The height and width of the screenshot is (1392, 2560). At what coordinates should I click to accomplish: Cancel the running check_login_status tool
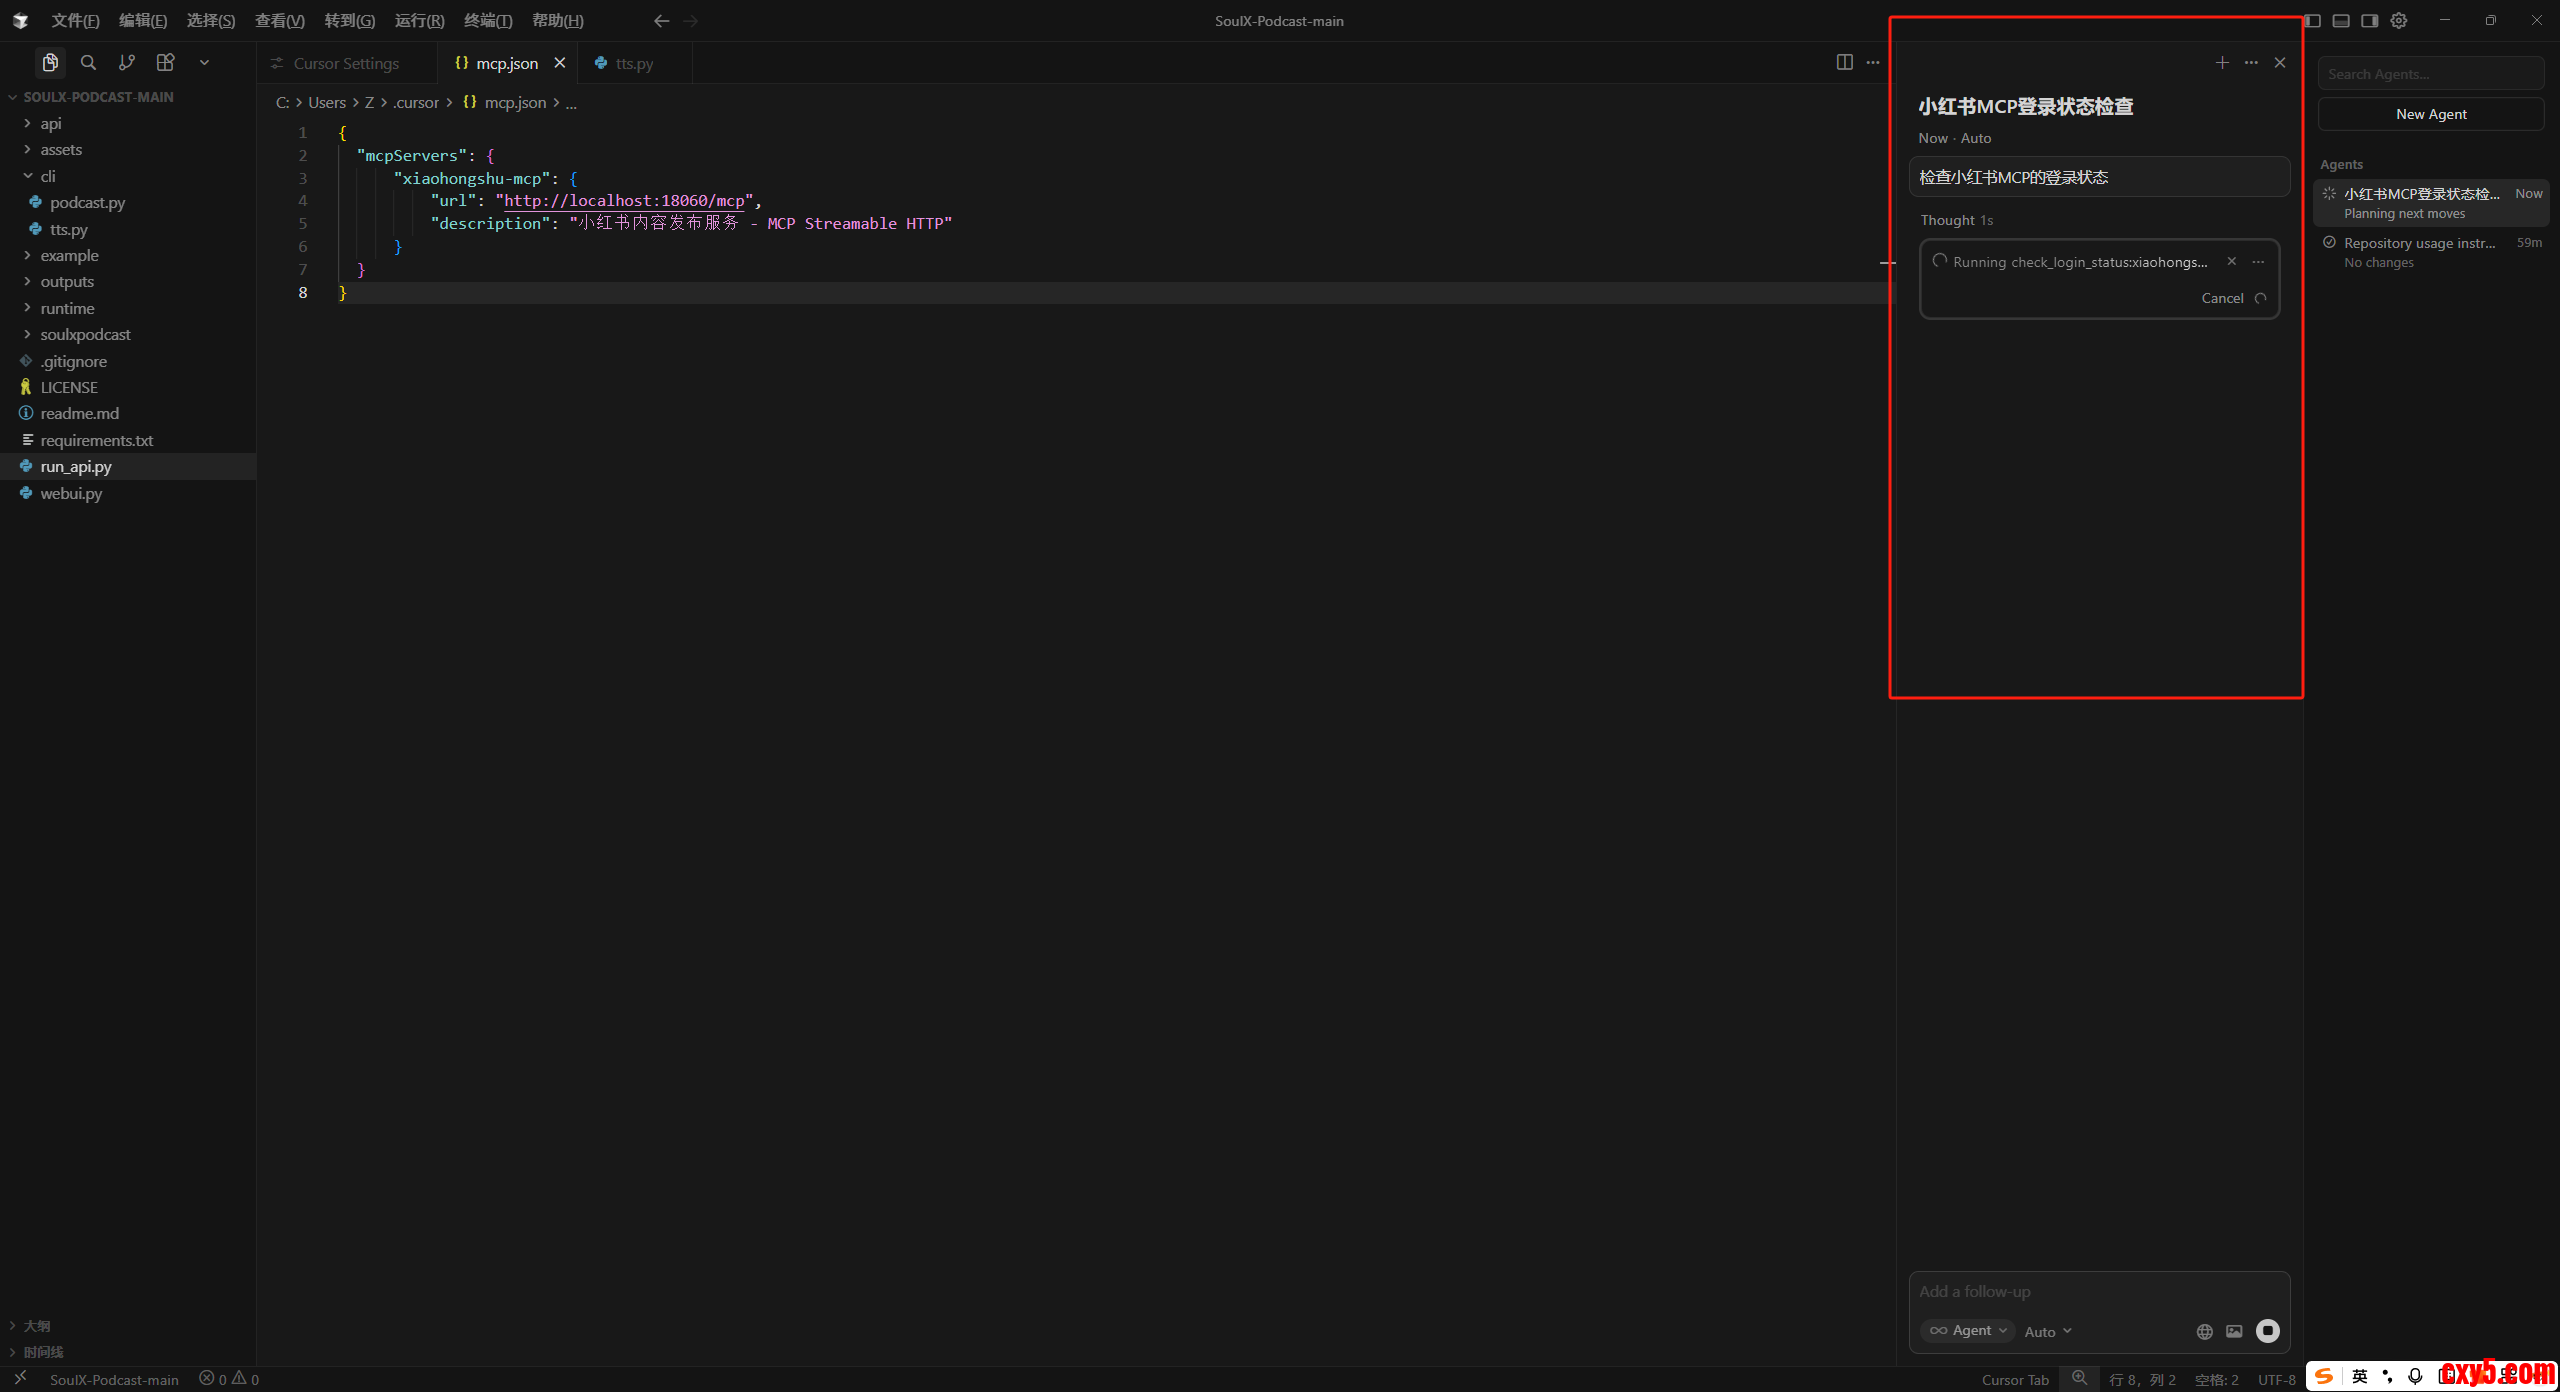tap(2222, 298)
